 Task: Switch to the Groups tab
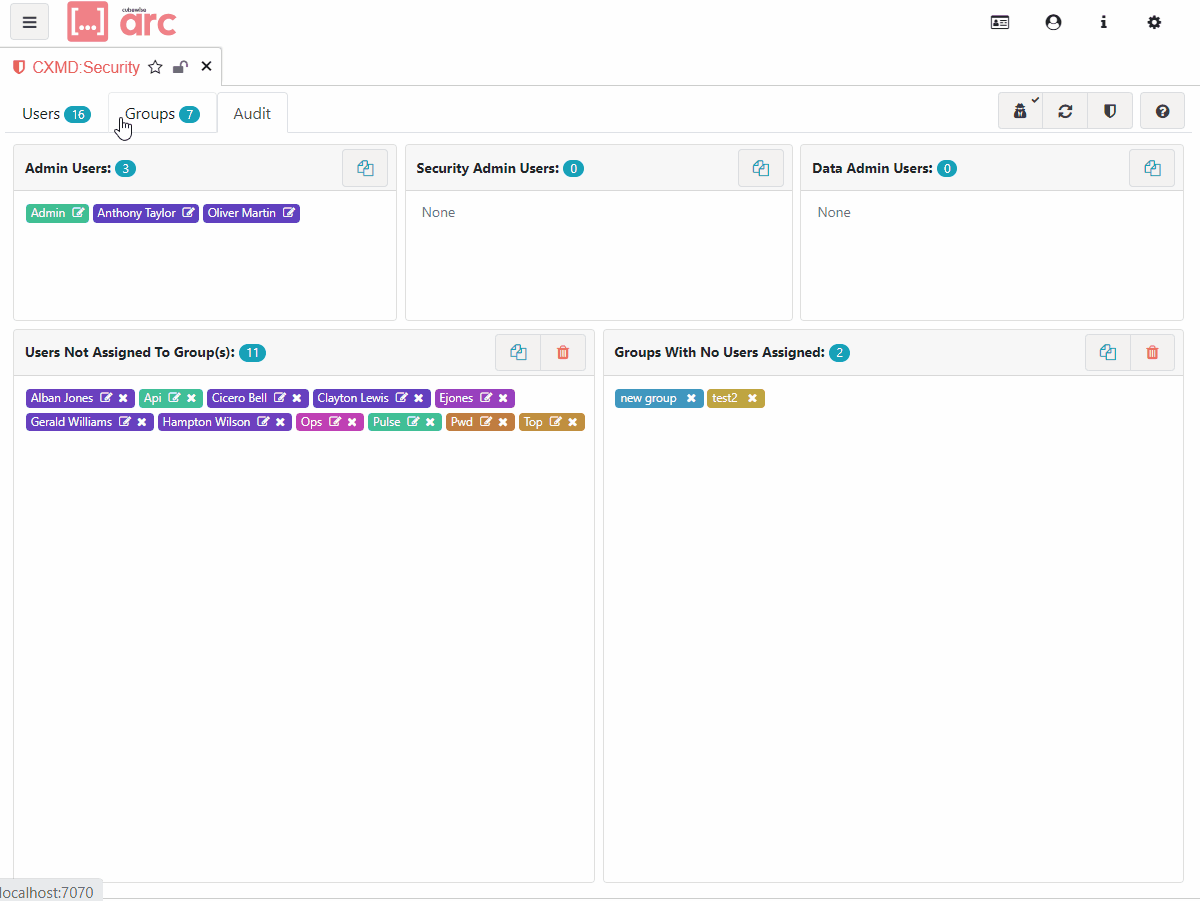tap(162, 113)
